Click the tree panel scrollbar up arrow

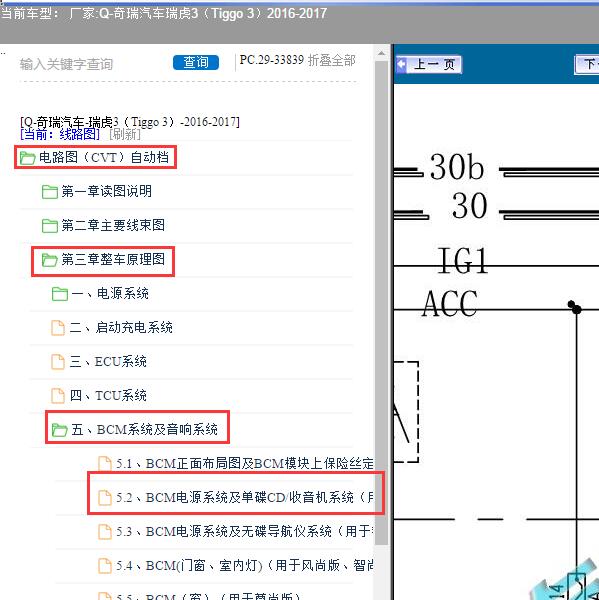pyautogui.click(x=381, y=54)
